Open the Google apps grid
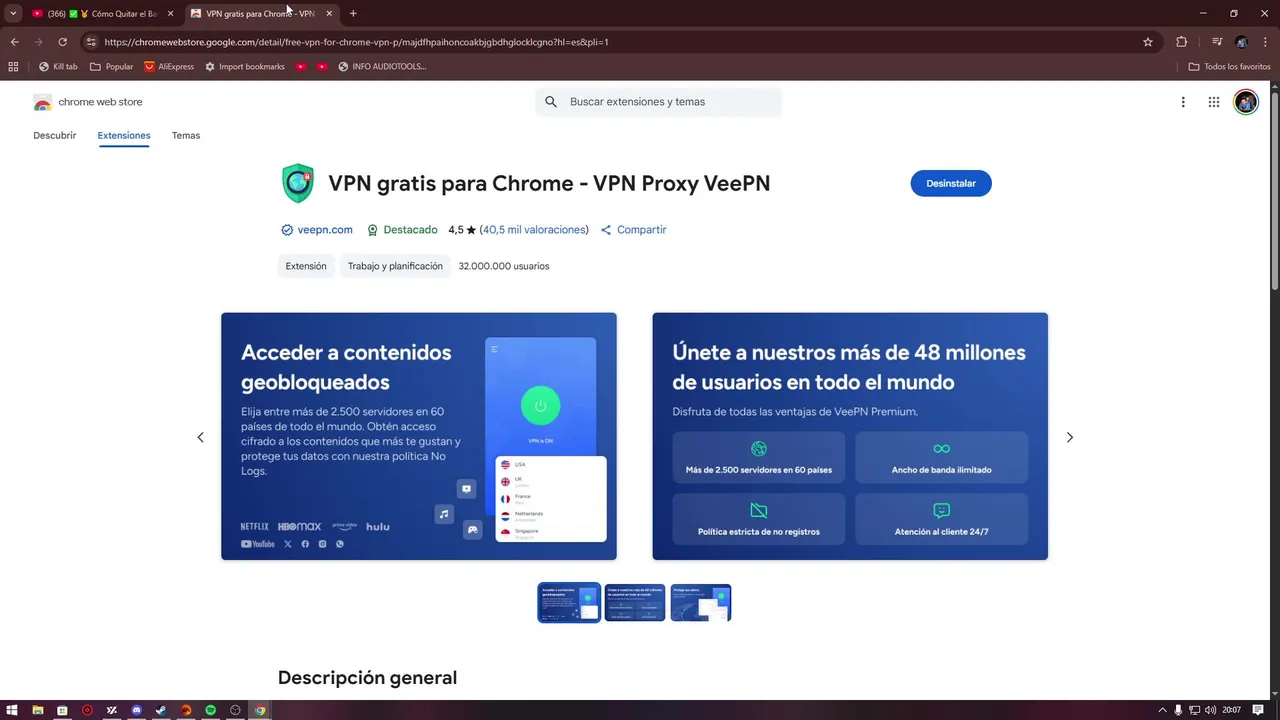This screenshot has height=720, width=1280. pyautogui.click(x=1214, y=102)
